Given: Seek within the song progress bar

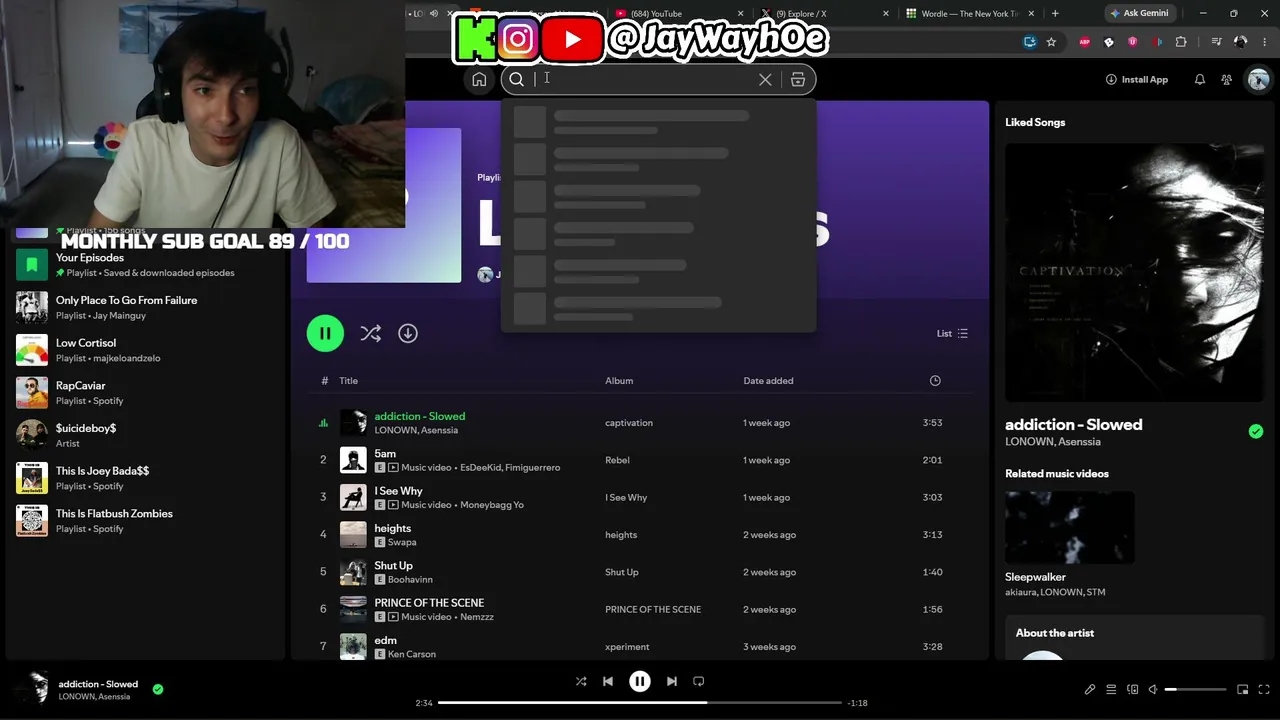Looking at the screenshot, I should [640, 702].
